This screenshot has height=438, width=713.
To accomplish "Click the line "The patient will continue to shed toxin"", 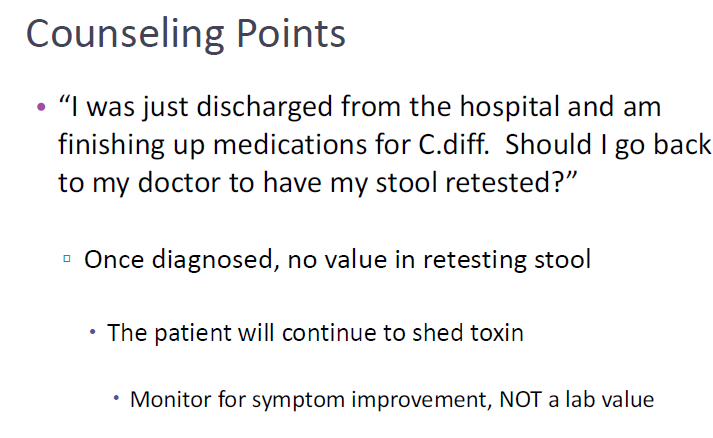I will (x=315, y=332).
